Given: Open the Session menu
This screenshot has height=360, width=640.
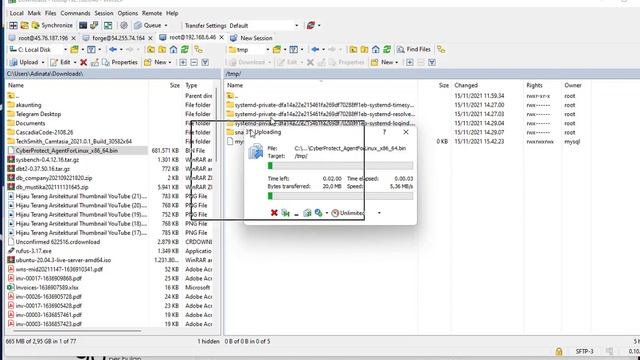Looking at the screenshot, I should click(x=104, y=13).
